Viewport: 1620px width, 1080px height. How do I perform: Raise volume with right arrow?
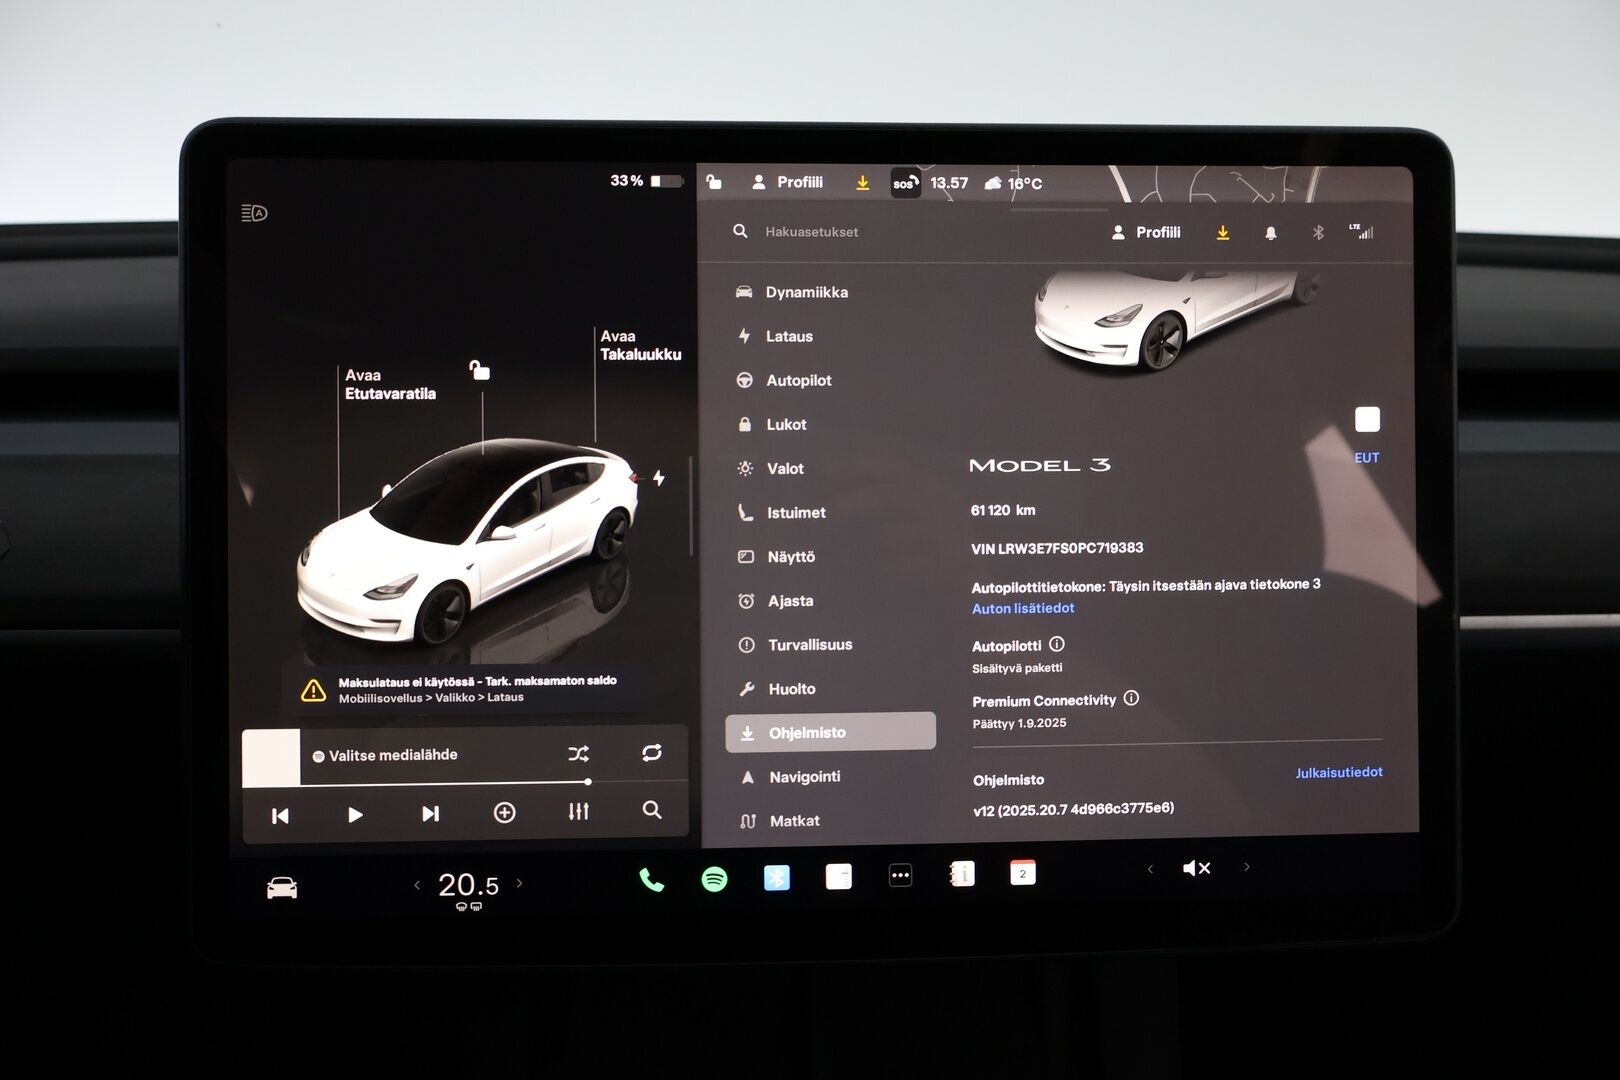click(1246, 867)
